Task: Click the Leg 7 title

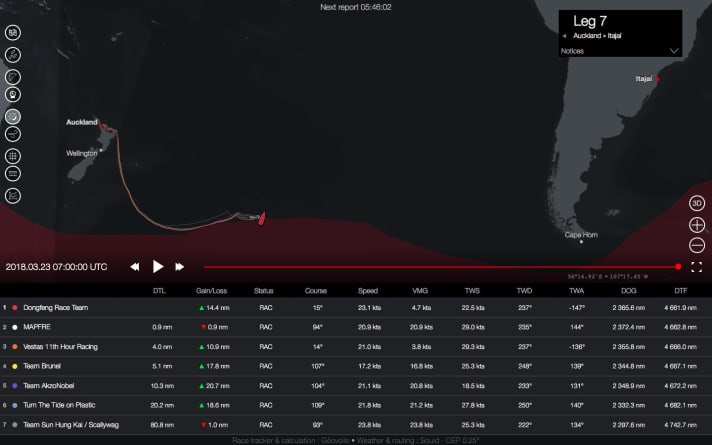Action: (590, 21)
